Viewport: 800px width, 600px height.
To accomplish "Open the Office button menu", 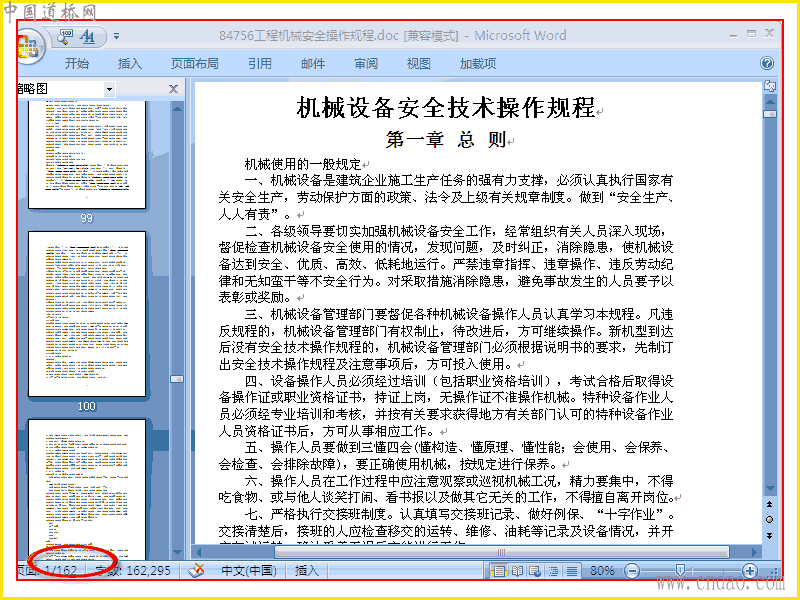I will click(x=29, y=46).
